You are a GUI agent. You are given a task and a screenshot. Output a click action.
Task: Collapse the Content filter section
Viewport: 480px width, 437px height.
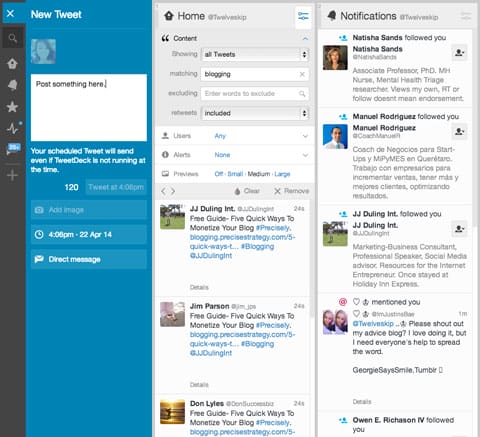coord(305,39)
